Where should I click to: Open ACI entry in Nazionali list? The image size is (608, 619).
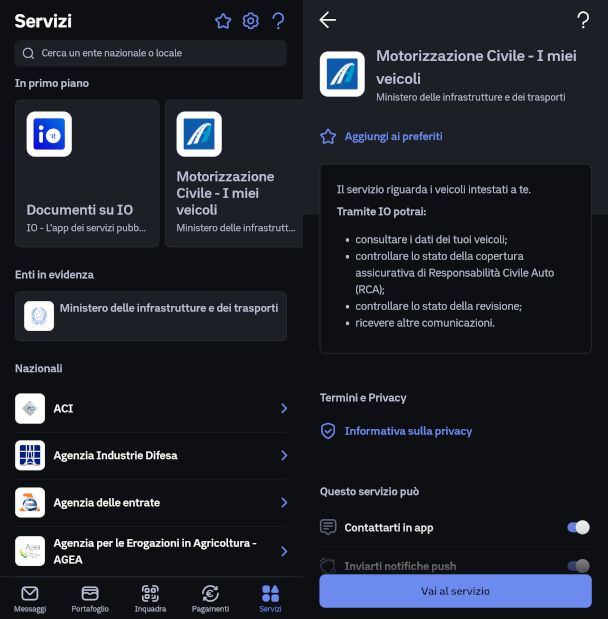(151, 408)
